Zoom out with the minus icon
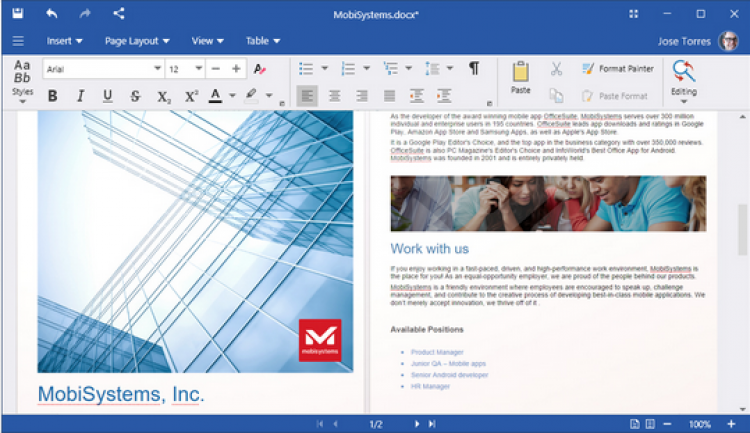The height and width of the screenshot is (433, 750). pos(667,424)
